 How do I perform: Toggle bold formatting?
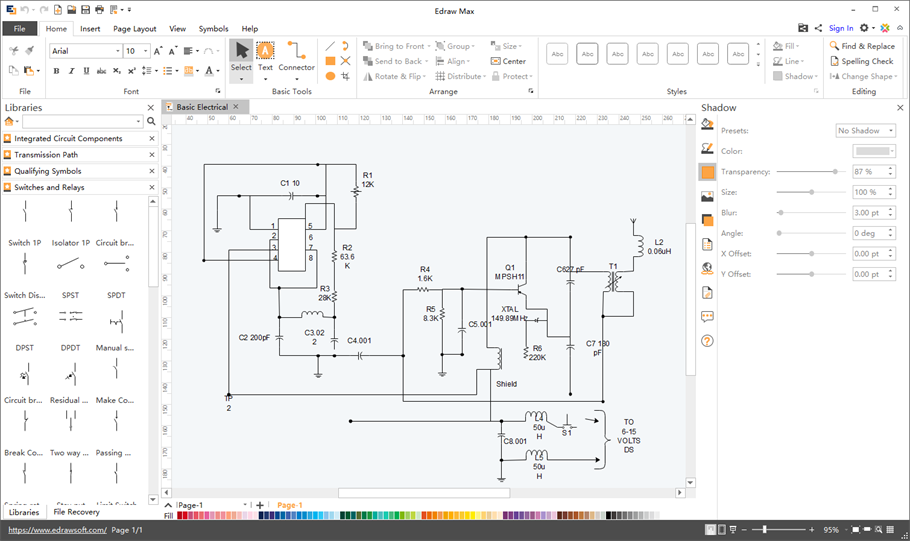coord(56,71)
